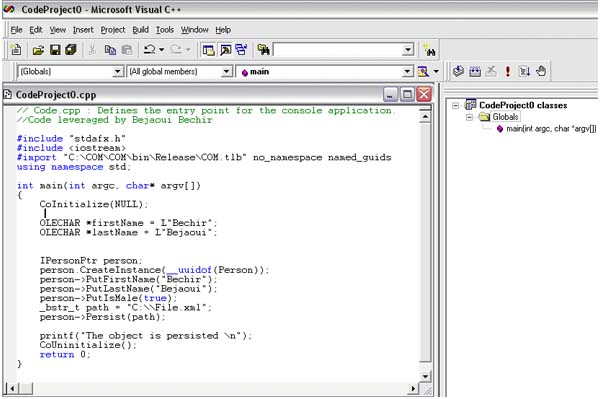Click the Save floppy disk icon

[x=55, y=50]
